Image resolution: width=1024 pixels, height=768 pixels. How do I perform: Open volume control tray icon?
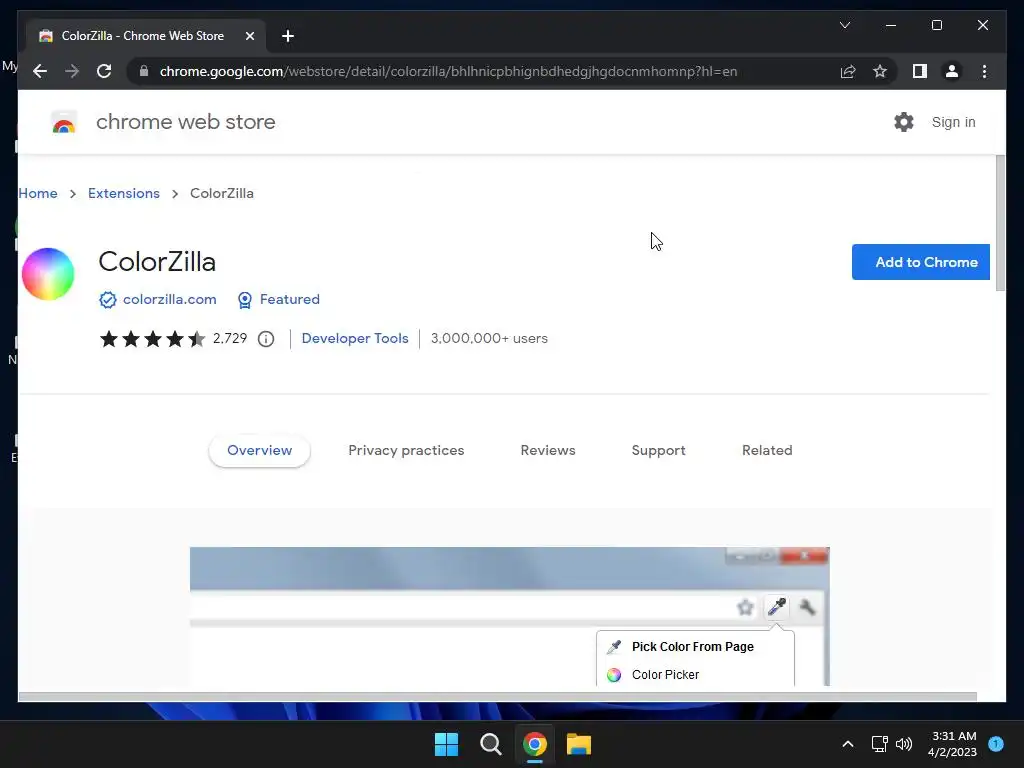[904, 744]
